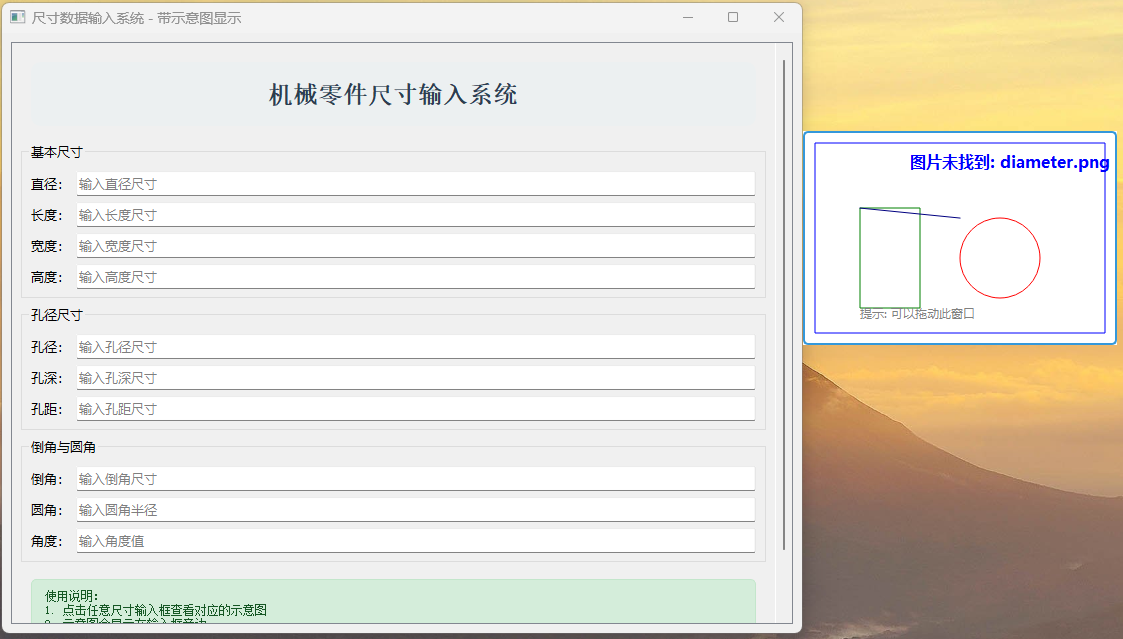
Task: Select the 圆角 fillet radius input field
Action: 414,509
